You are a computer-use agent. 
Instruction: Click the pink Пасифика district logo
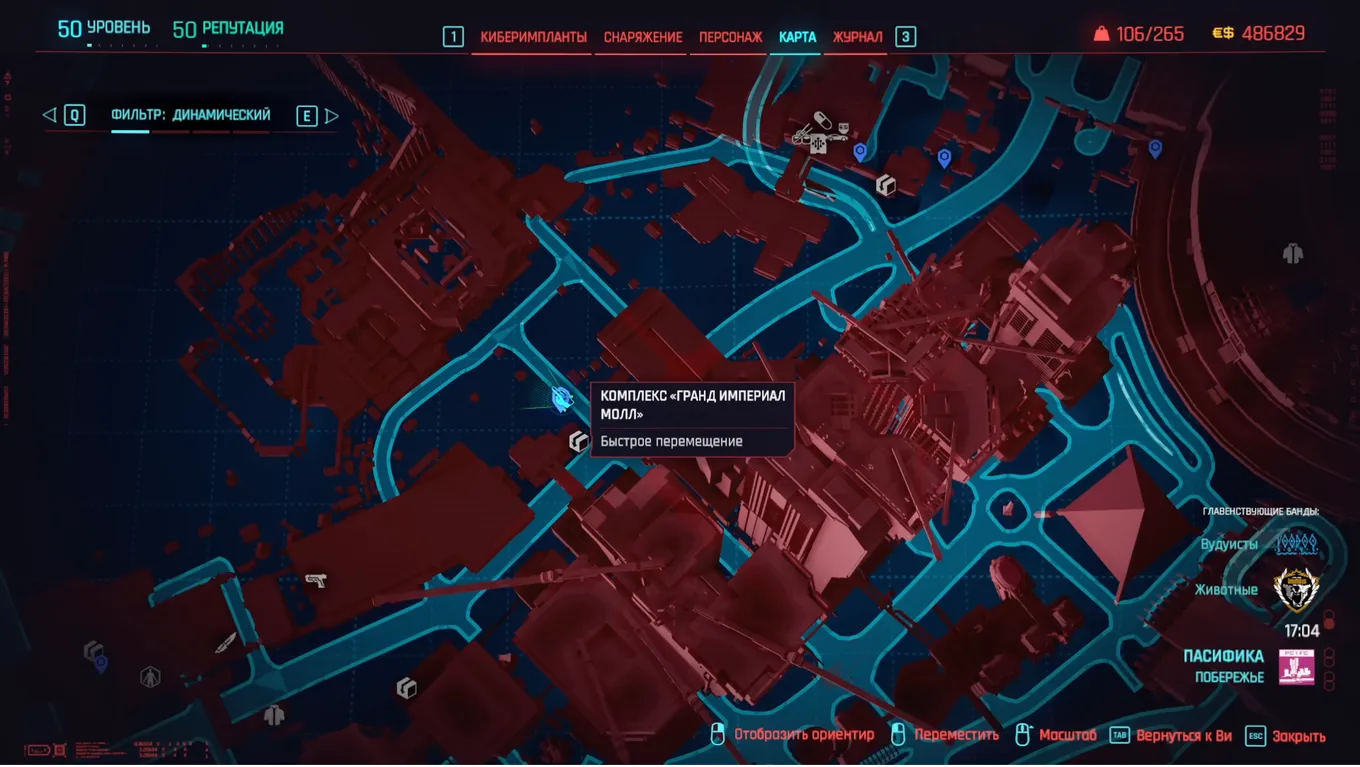click(x=1297, y=667)
